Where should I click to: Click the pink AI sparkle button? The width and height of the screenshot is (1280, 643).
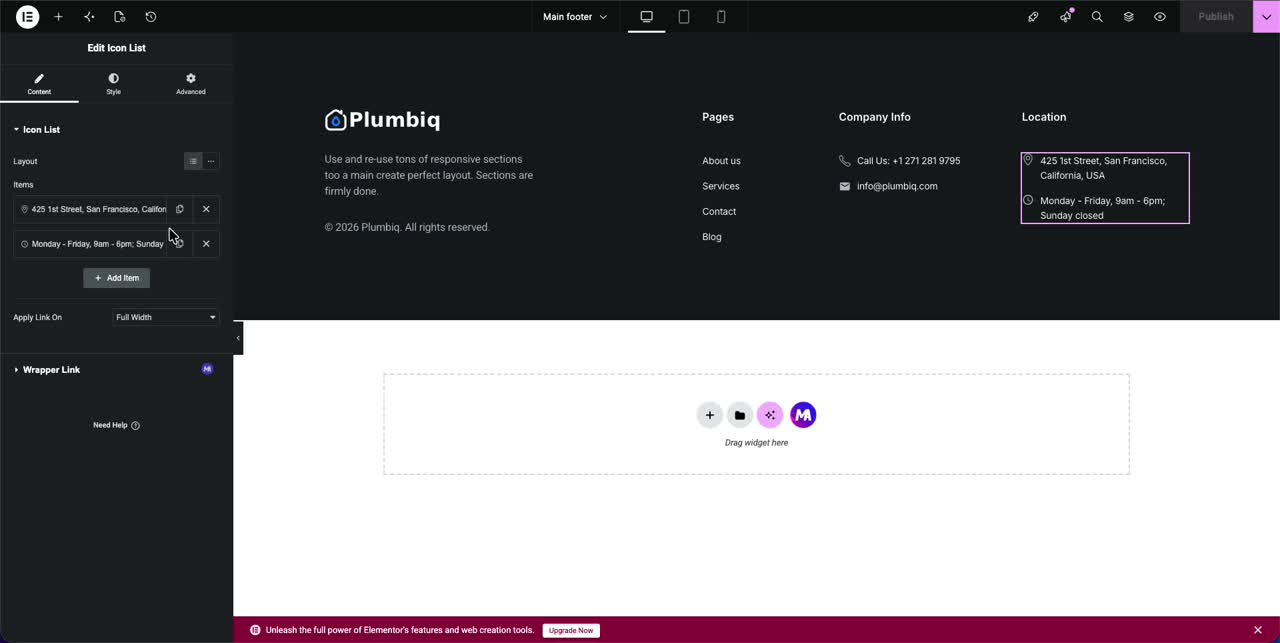(x=770, y=415)
